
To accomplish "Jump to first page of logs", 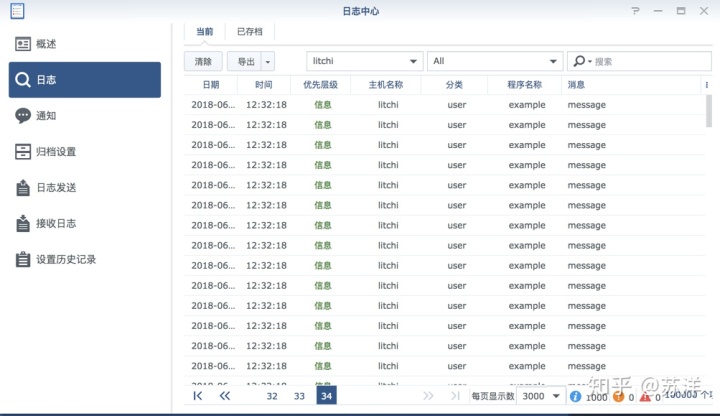I will coord(198,396).
